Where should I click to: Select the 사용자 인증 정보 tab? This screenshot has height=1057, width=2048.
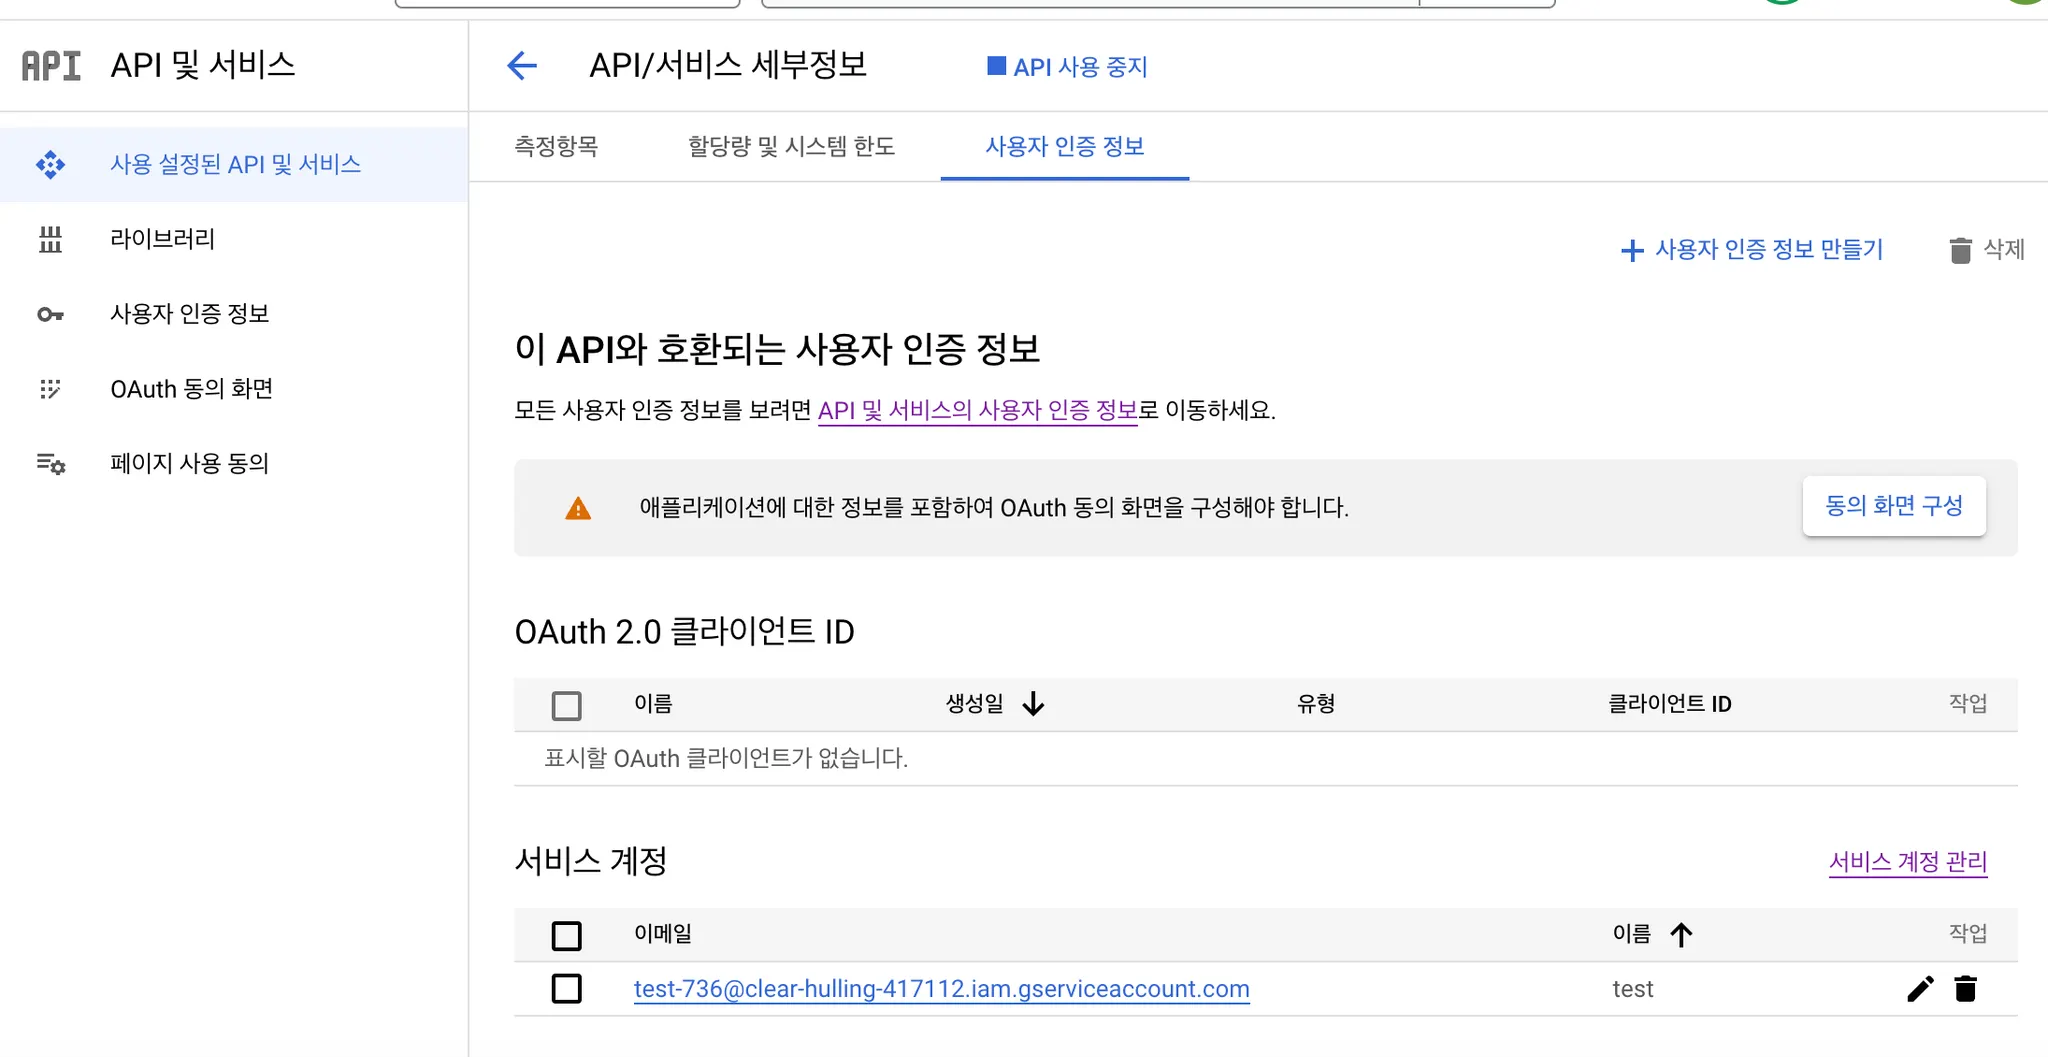[1065, 146]
